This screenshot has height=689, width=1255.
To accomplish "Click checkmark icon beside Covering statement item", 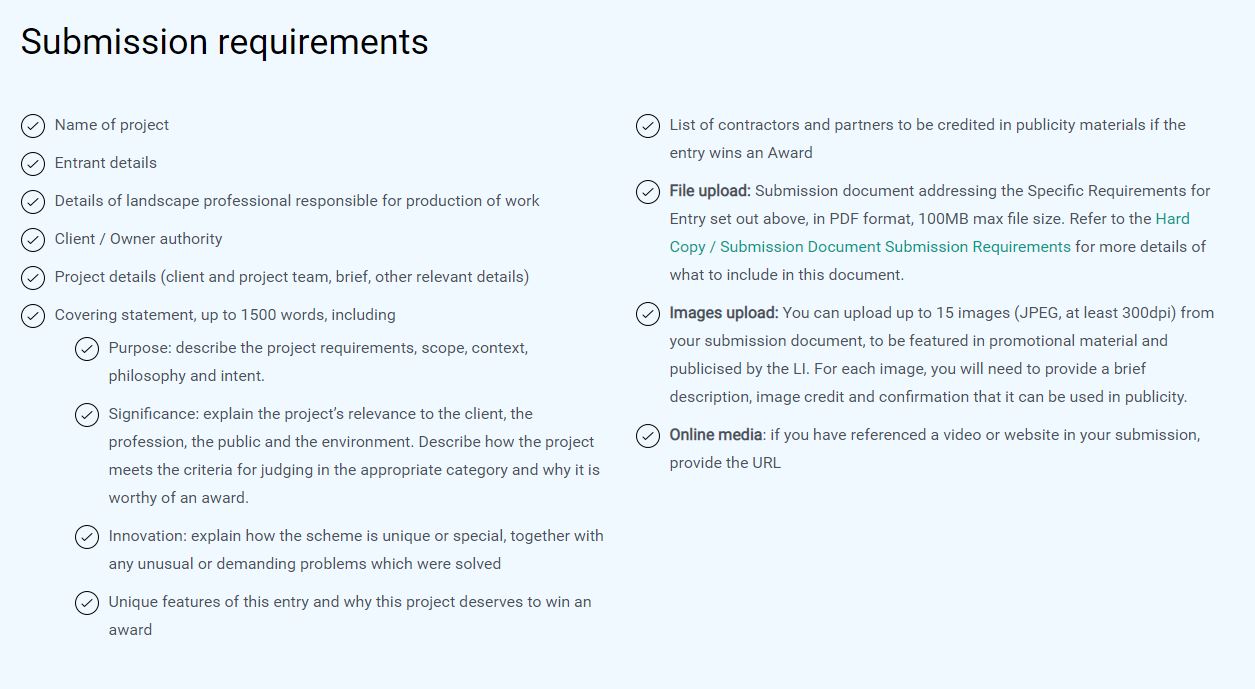I will tap(33, 316).
